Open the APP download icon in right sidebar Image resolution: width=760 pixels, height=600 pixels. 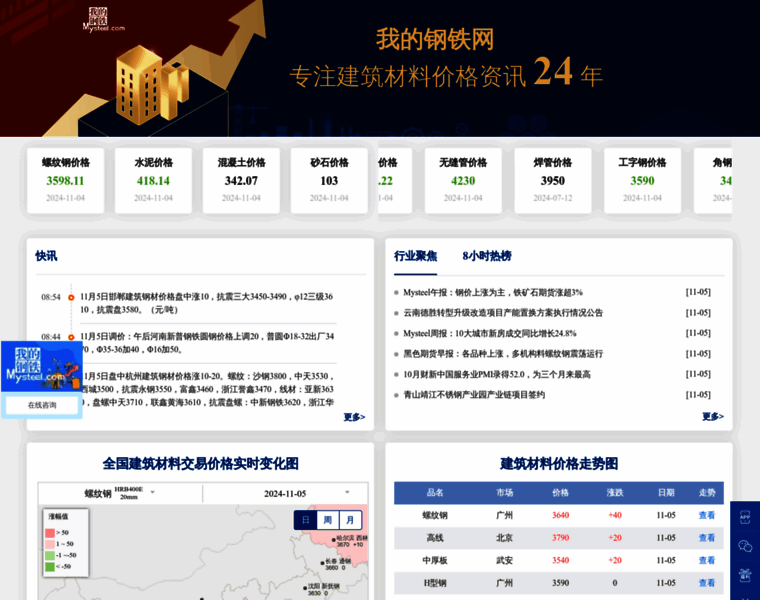(x=745, y=517)
